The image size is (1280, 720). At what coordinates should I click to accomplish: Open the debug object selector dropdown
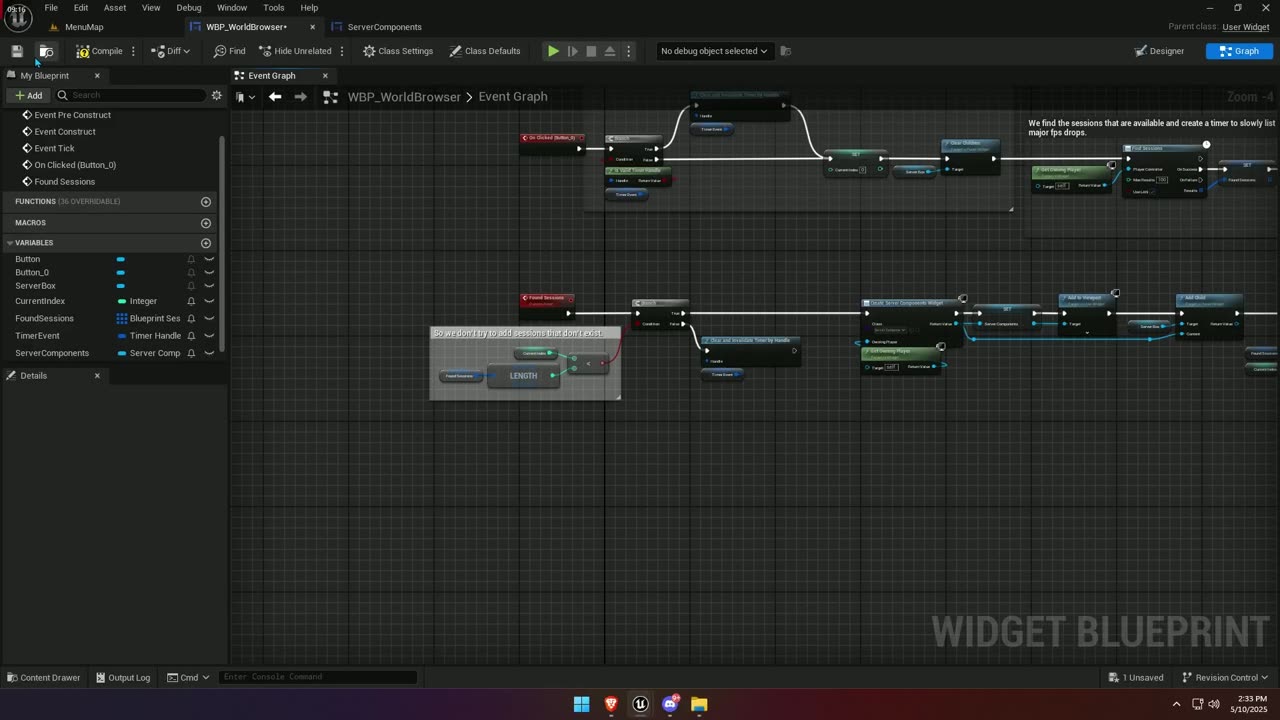click(x=714, y=51)
